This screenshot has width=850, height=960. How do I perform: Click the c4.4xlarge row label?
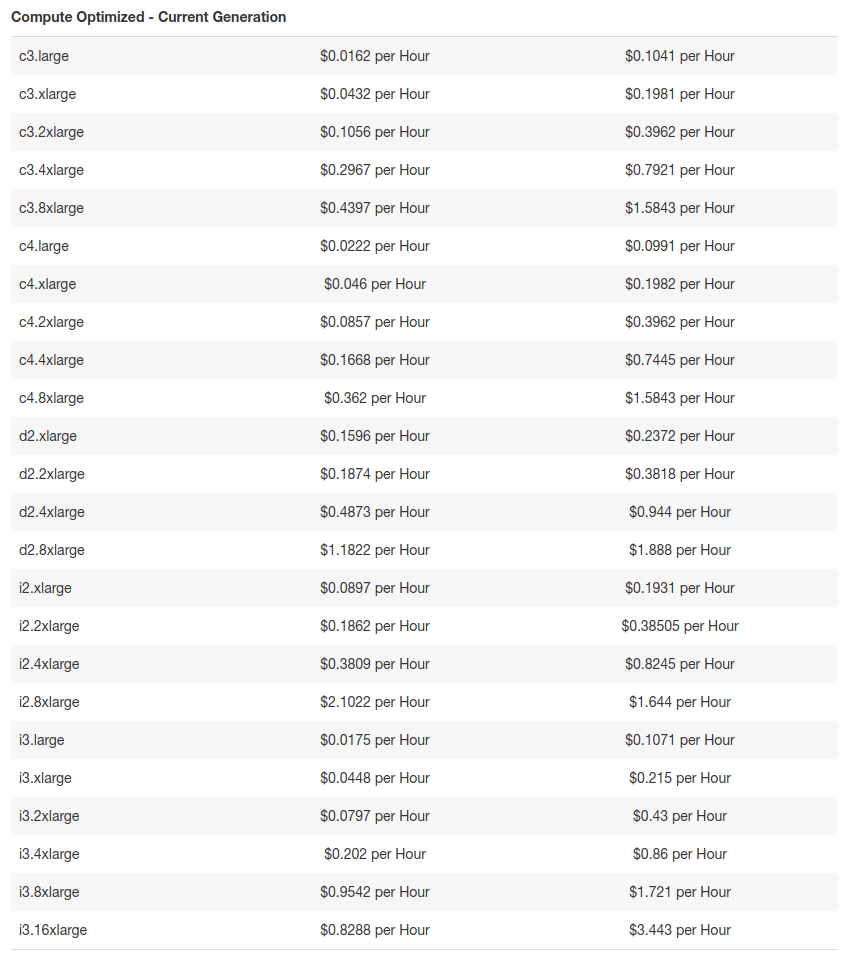51,360
